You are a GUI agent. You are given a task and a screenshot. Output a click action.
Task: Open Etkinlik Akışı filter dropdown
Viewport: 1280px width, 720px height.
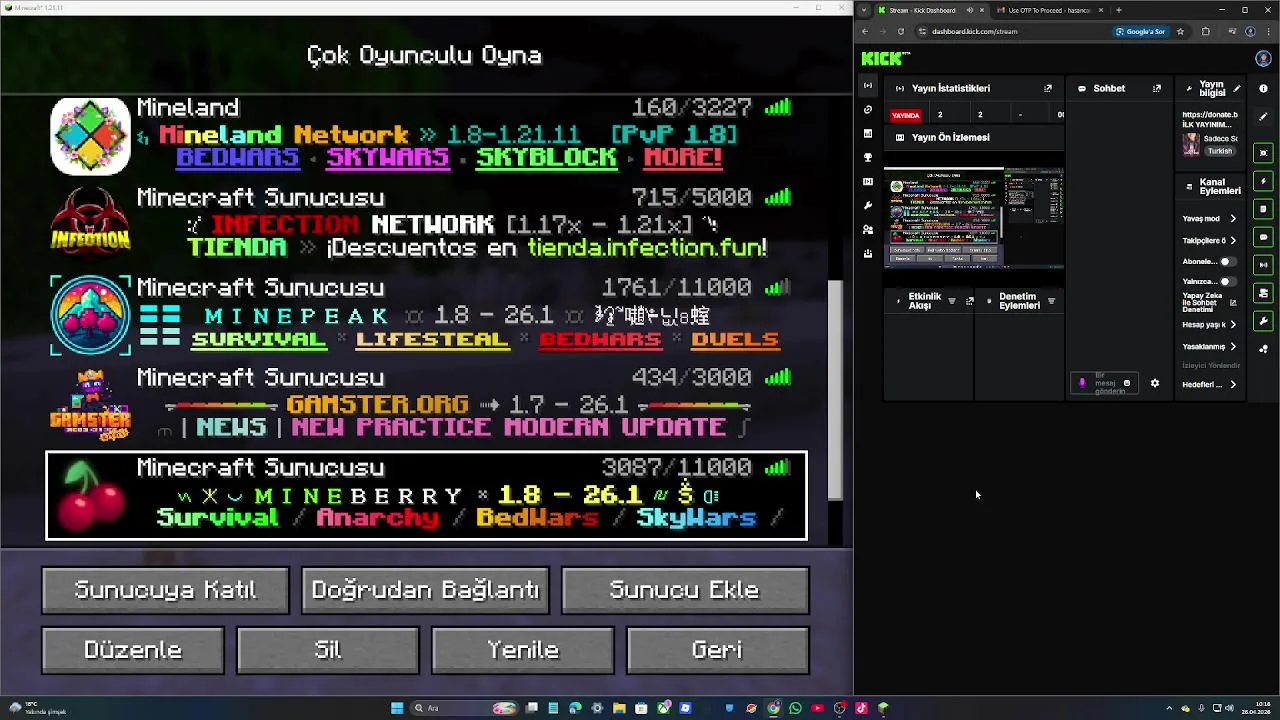tap(952, 301)
